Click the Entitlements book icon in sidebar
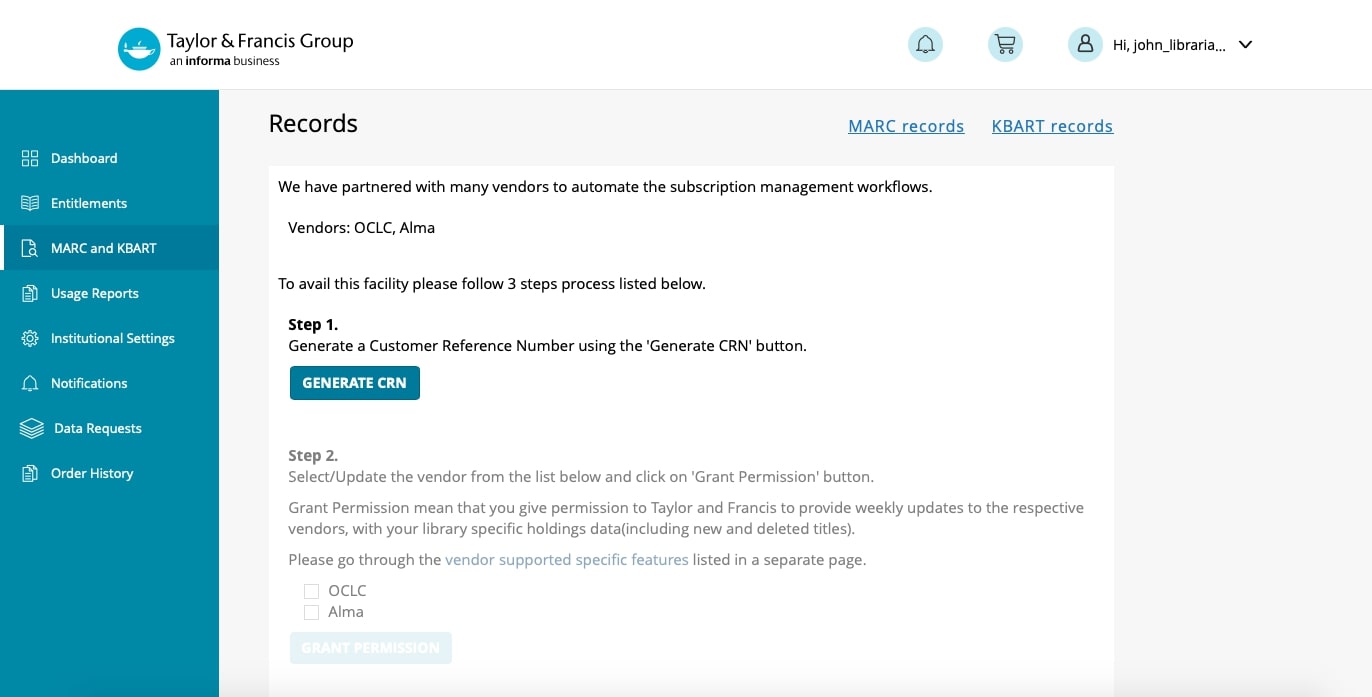The height and width of the screenshot is (697, 1372). pyautogui.click(x=30, y=203)
